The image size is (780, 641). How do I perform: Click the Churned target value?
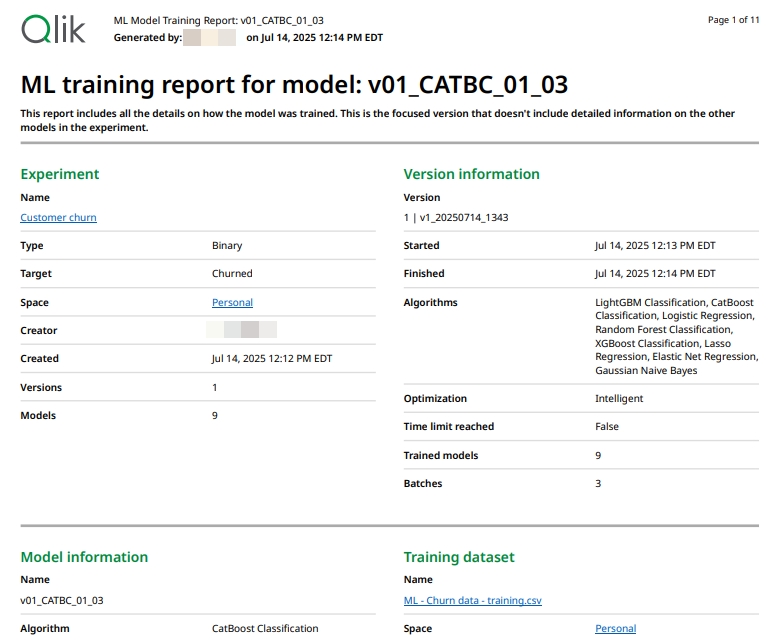[232, 273]
